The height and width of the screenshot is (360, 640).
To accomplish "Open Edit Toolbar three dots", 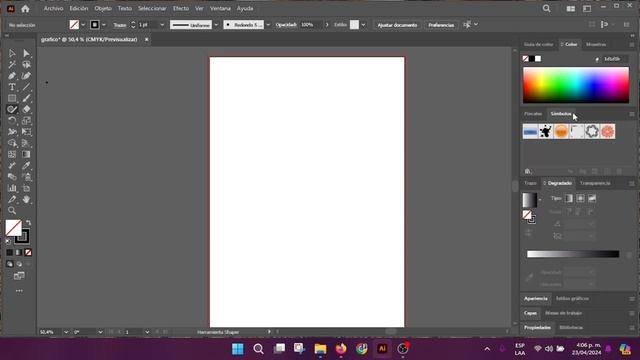I will tap(19, 291).
